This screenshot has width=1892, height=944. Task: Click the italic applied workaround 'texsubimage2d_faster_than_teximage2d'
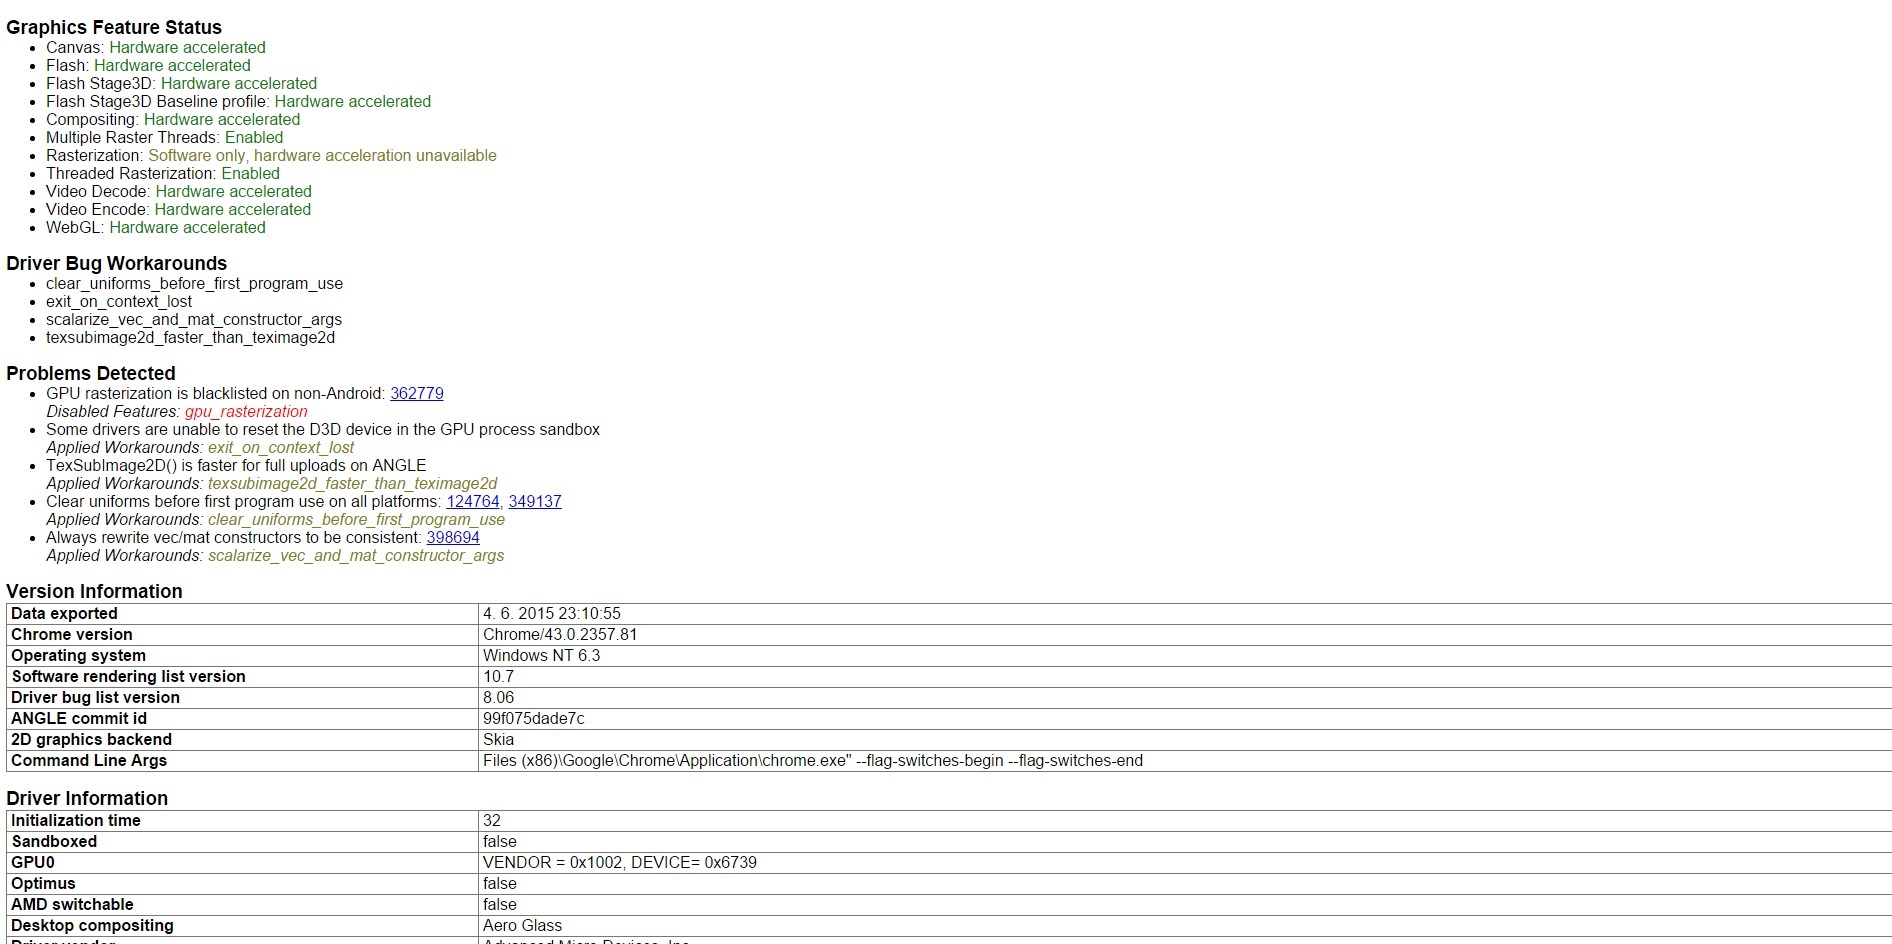pyautogui.click(x=352, y=484)
